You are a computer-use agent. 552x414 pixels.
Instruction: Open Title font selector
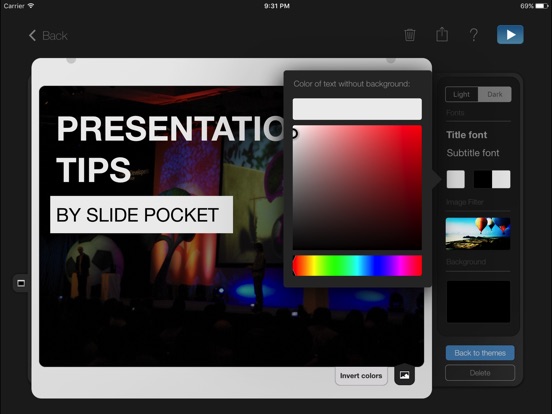click(466, 135)
